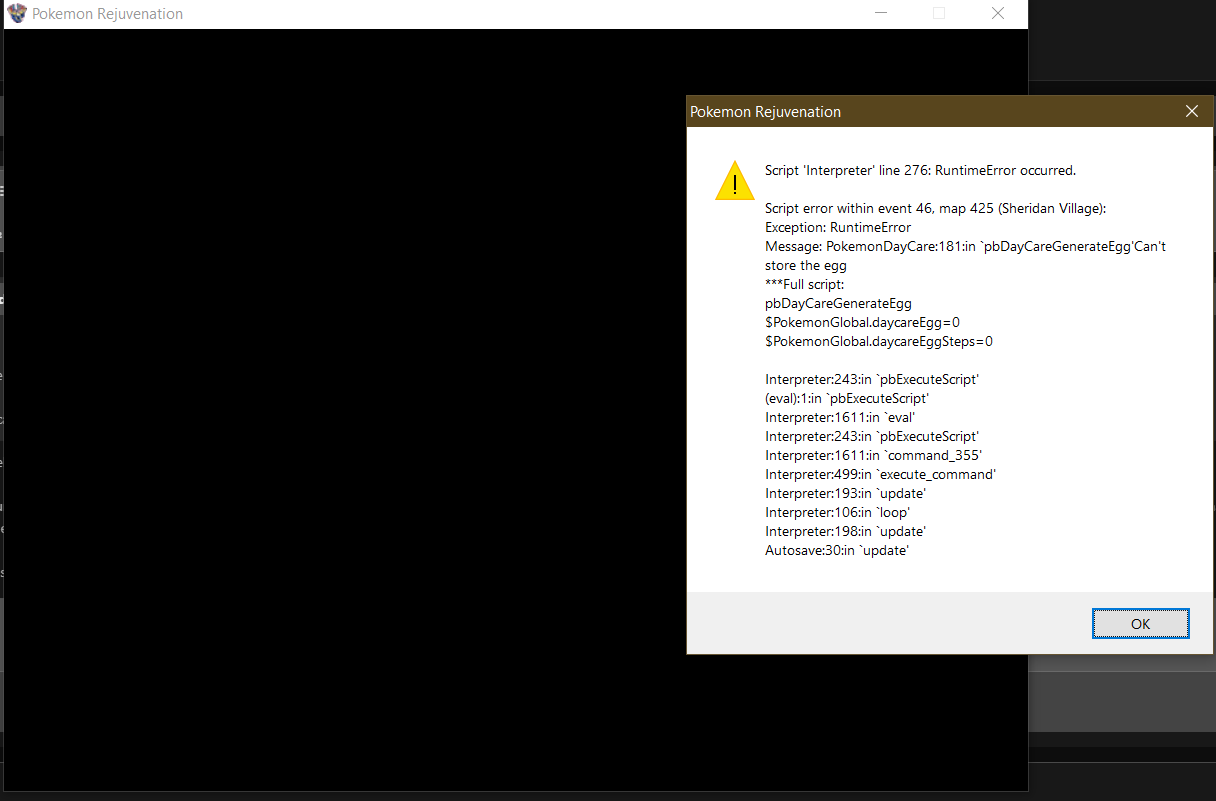The width and height of the screenshot is (1216, 801).
Task: Click the "***Full script:" line
Action: (805, 285)
